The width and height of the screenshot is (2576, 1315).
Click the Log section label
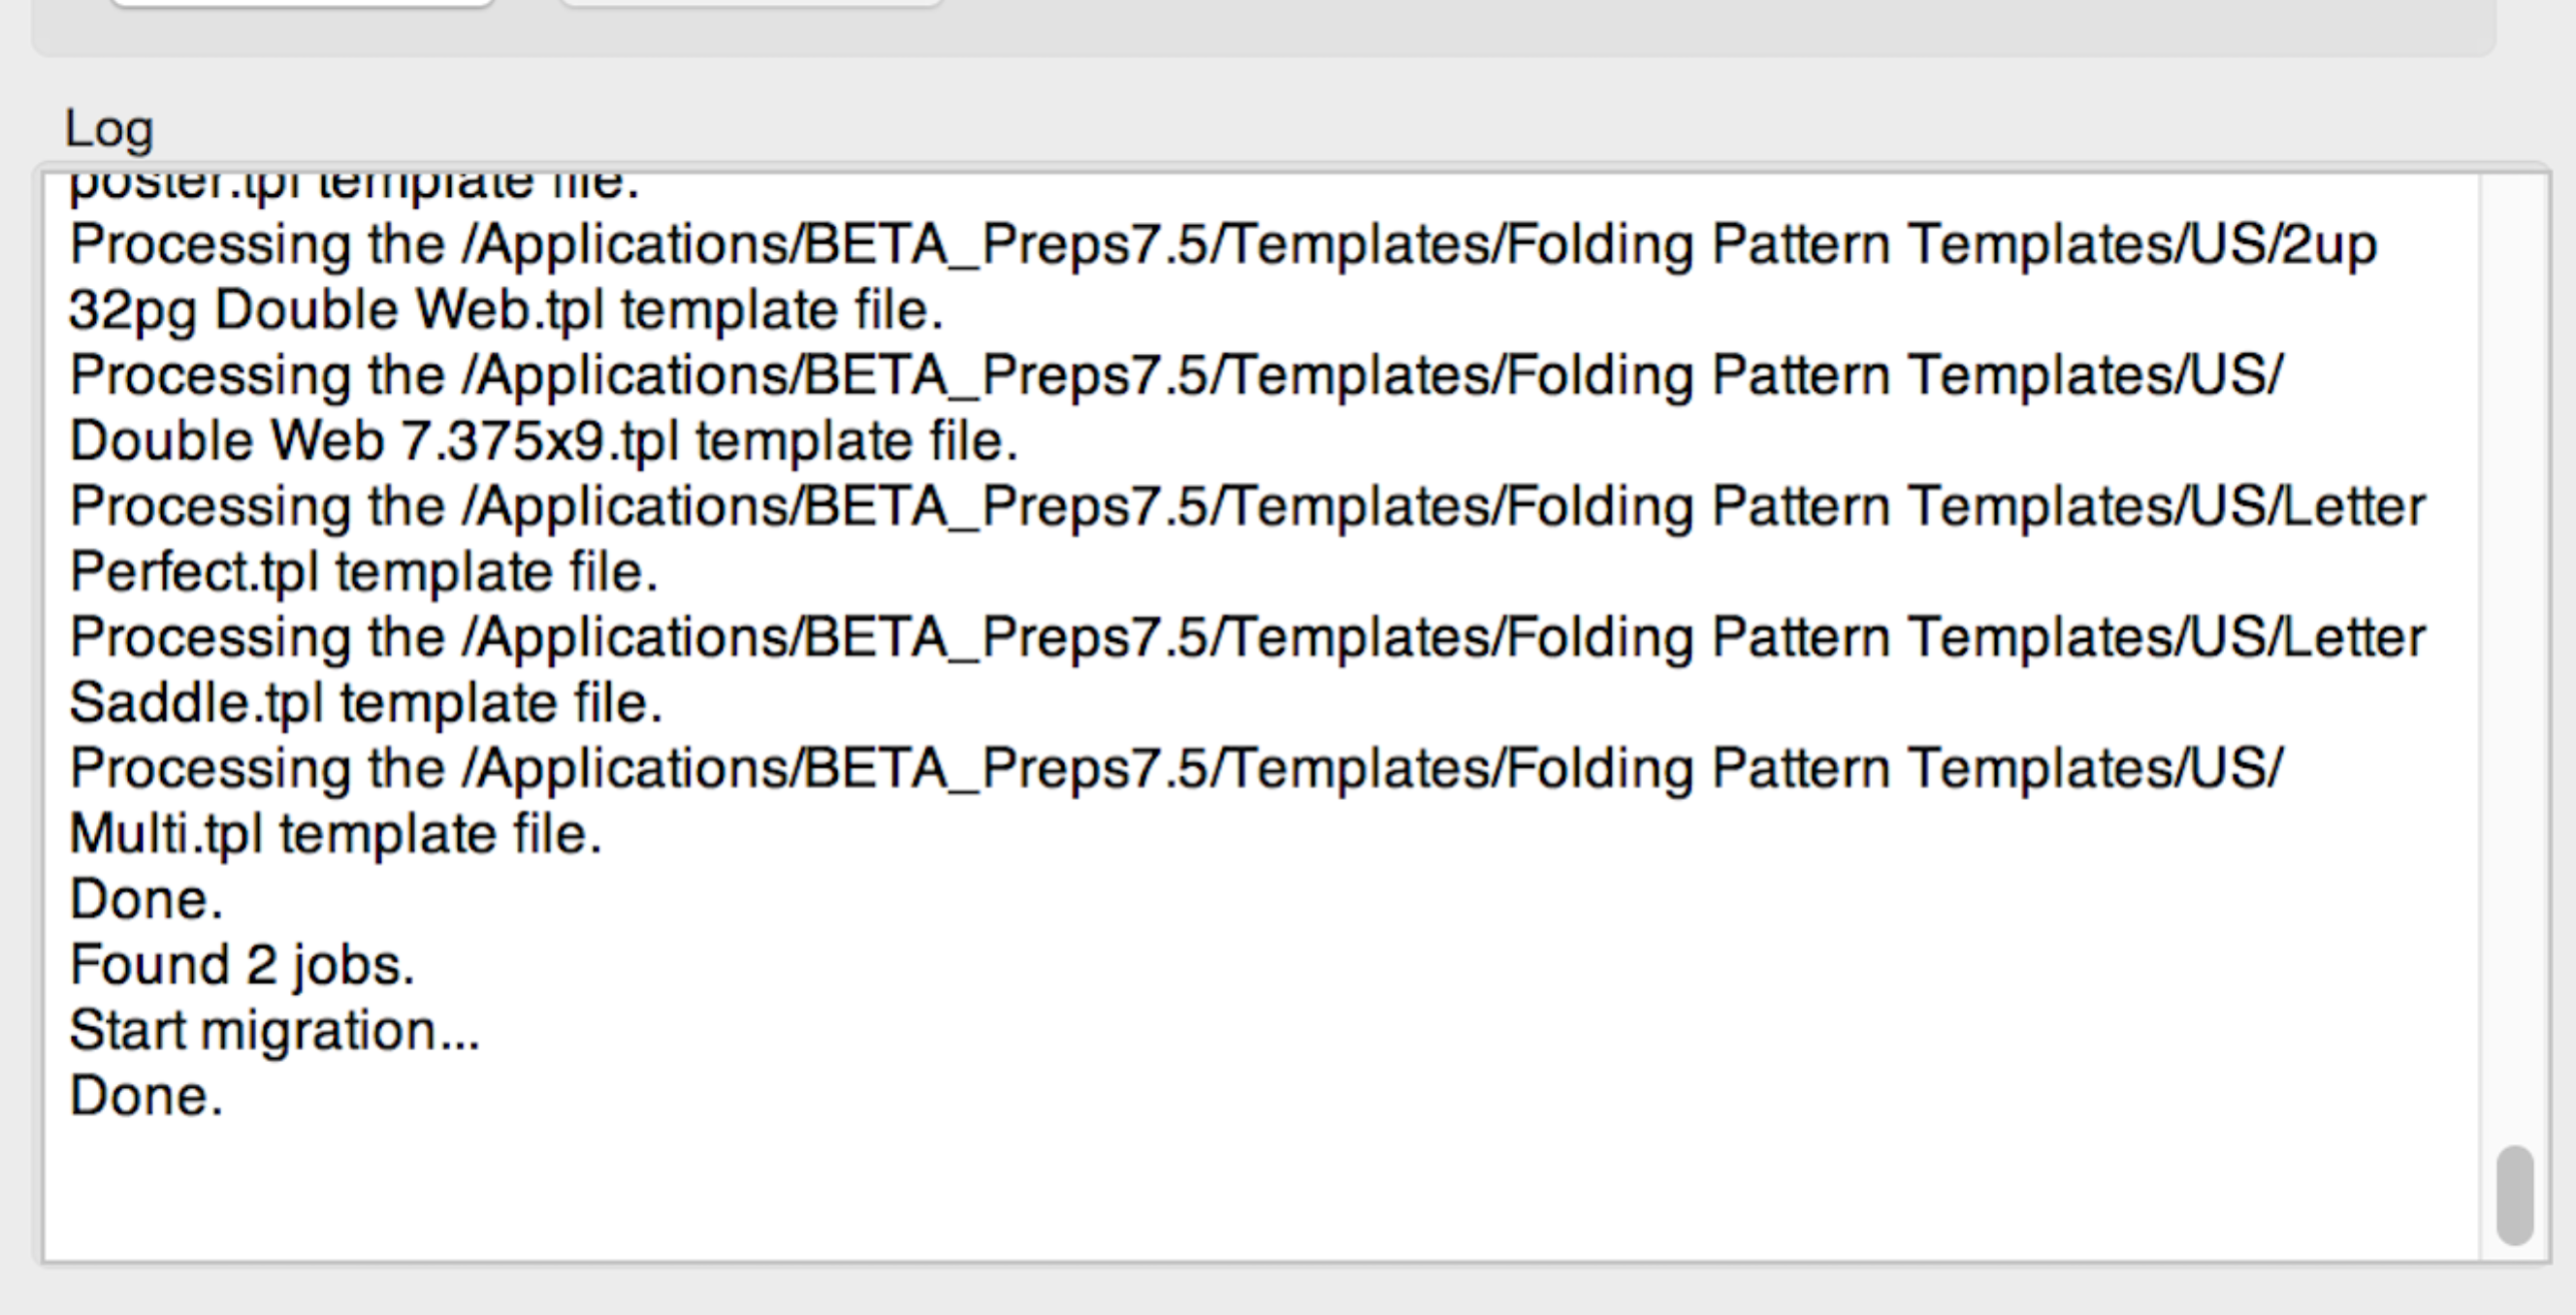click(x=109, y=129)
